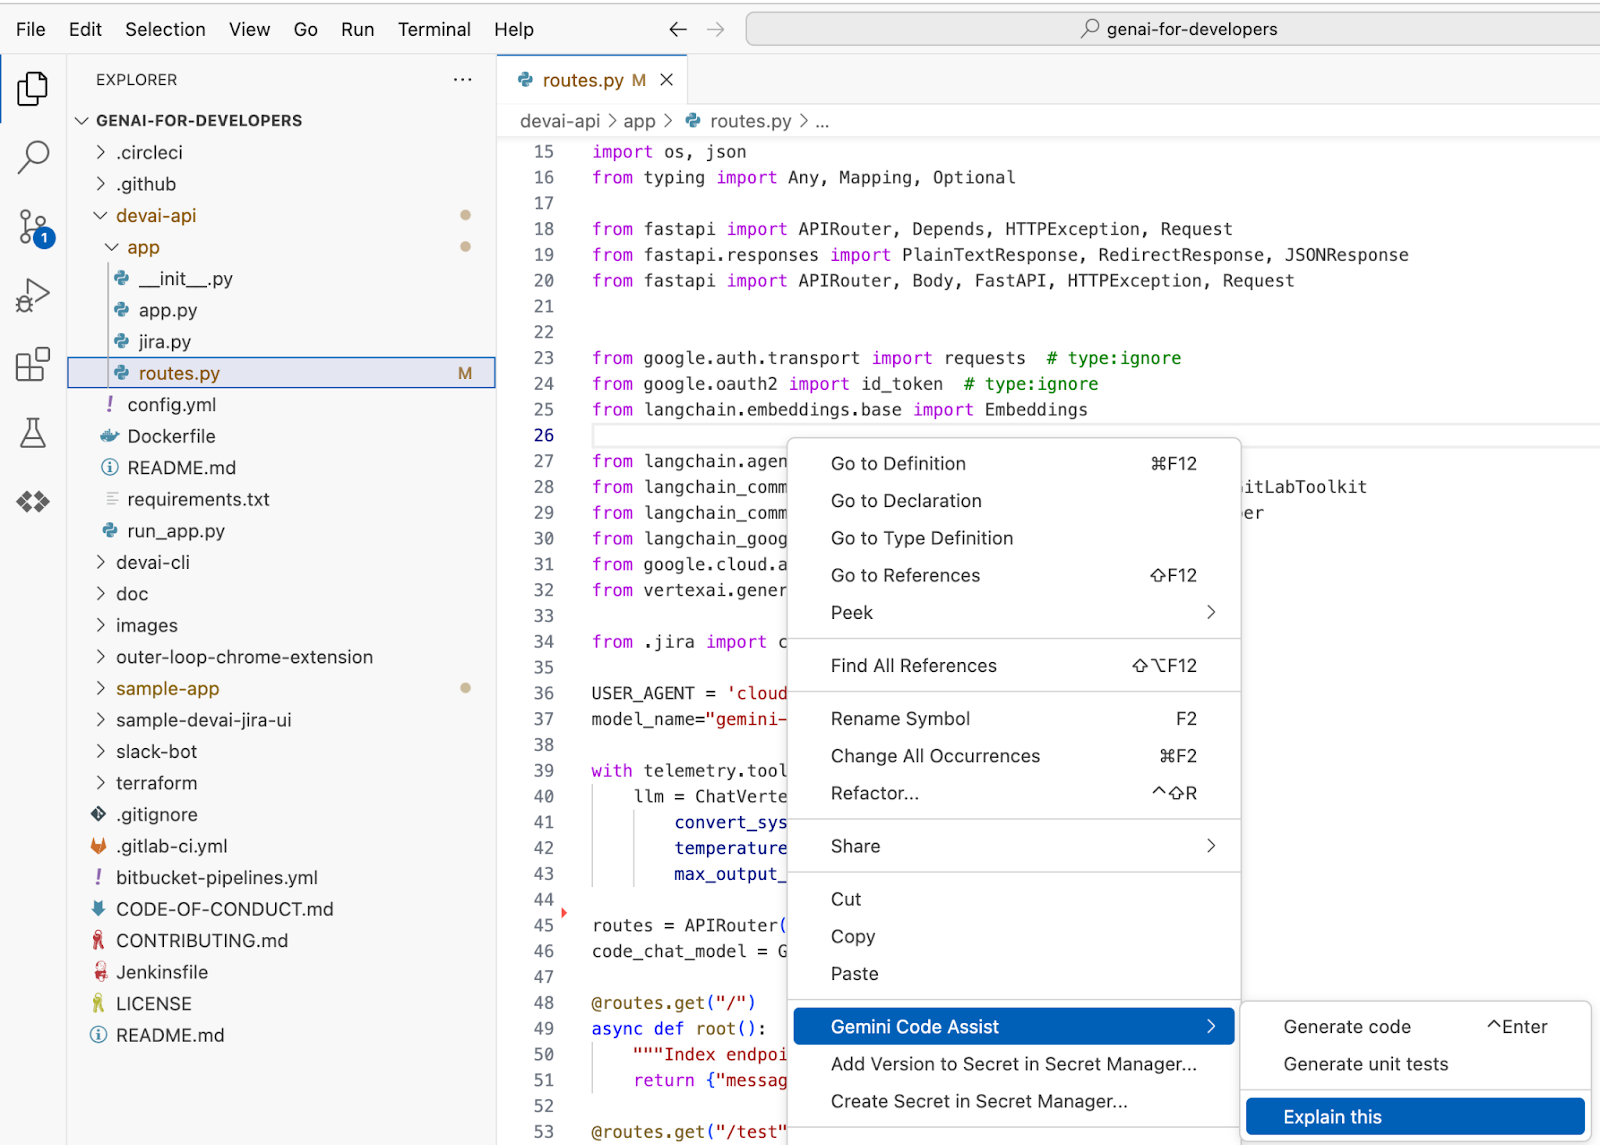Screen dimensions: 1600x1145
Task: Click the genai-for-developers search box
Action: click(1180, 29)
